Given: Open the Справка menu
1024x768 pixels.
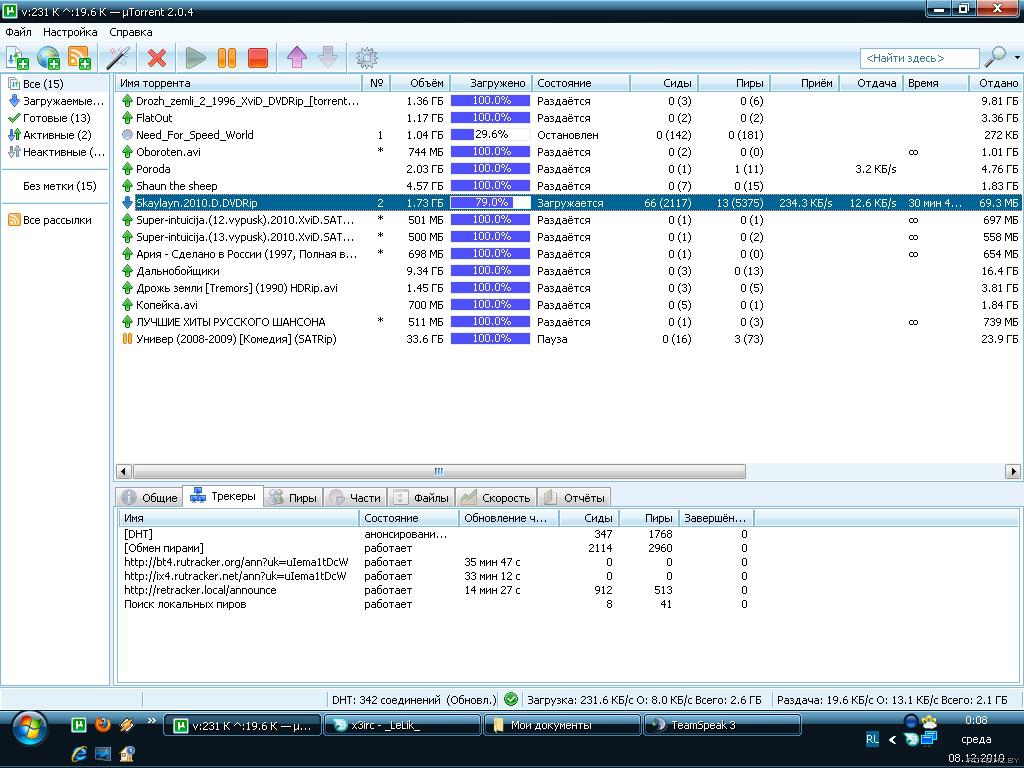Looking at the screenshot, I should tap(131, 32).
